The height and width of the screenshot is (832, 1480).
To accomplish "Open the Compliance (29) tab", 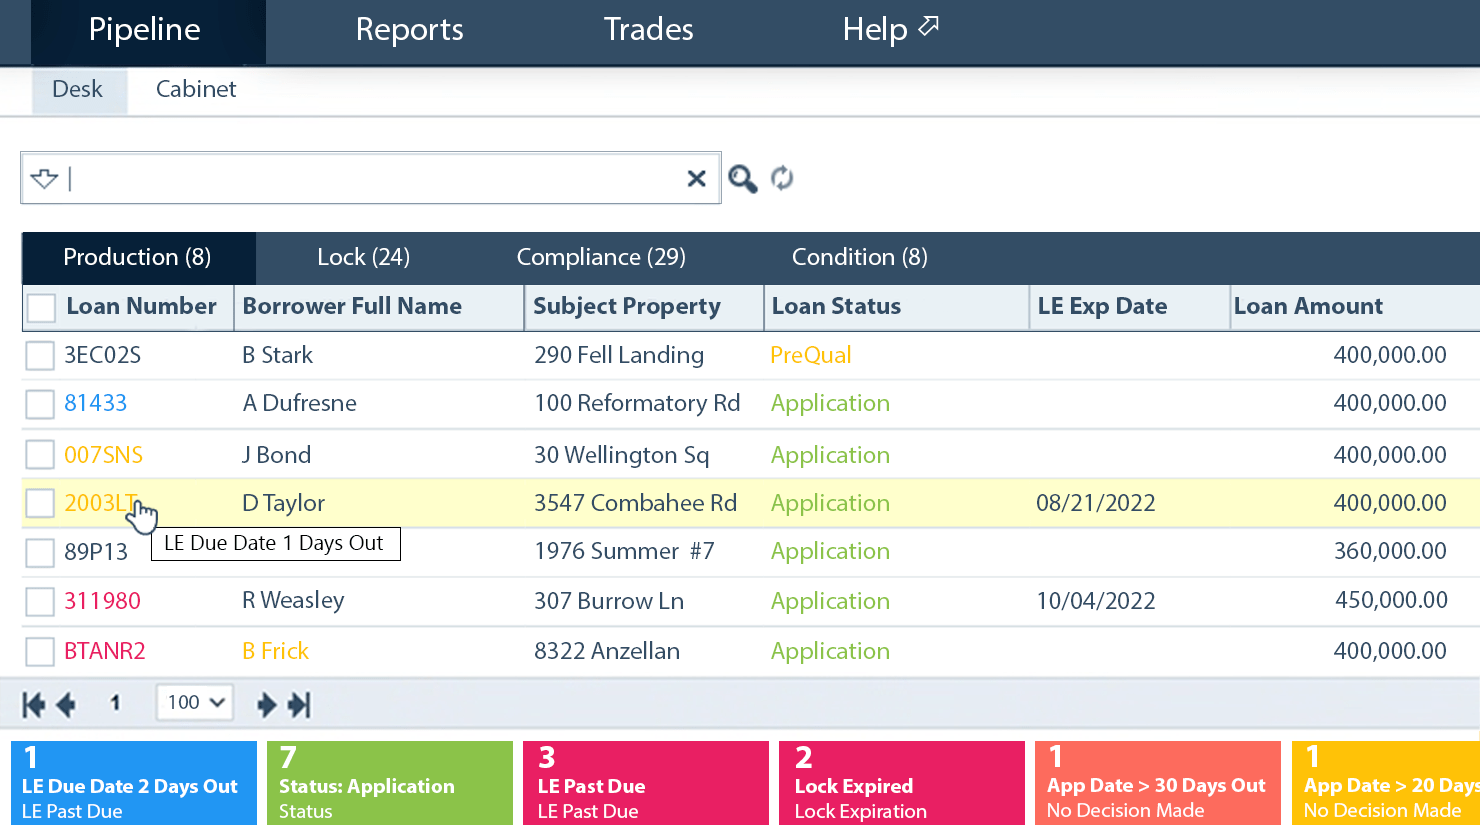I will [x=600, y=258].
